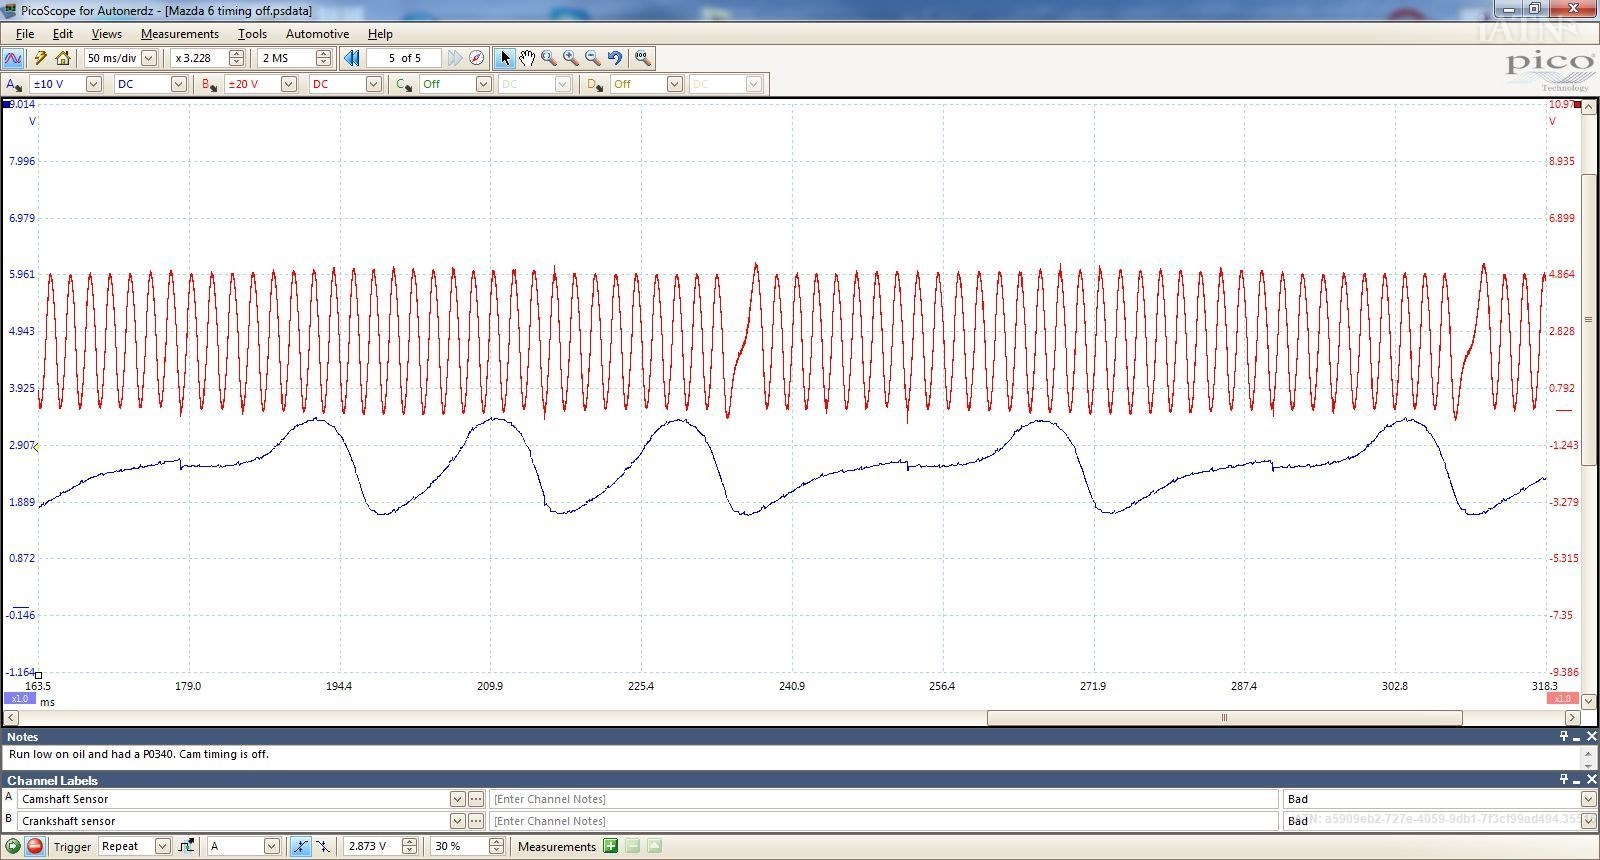Add a measurement with green plus
Image resolution: width=1600 pixels, height=860 pixels.
tap(611, 846)
